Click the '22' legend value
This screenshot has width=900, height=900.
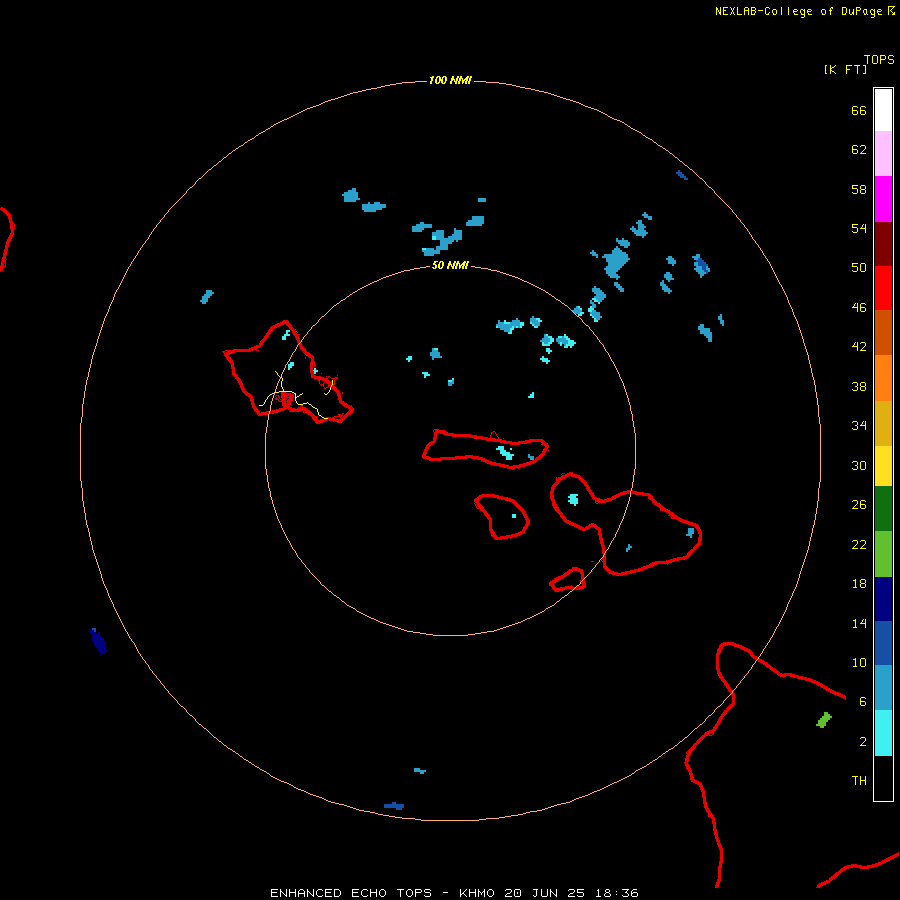[859, 544]
